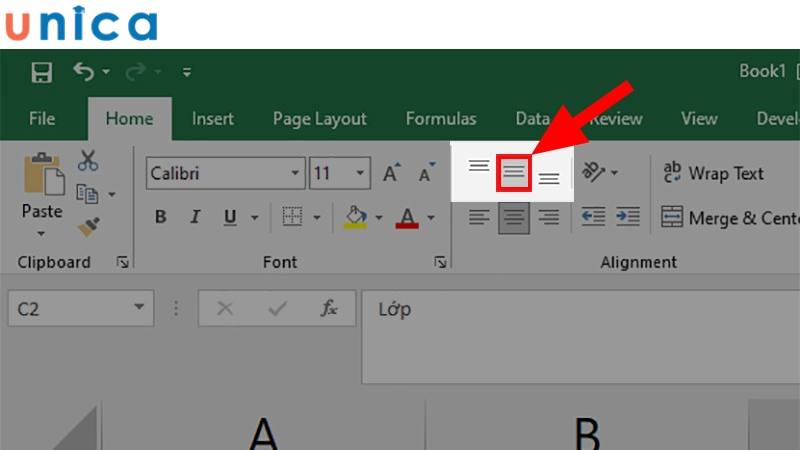Click Increase Font Size icon
The image size is (800, 450).
tap(392, 173)
